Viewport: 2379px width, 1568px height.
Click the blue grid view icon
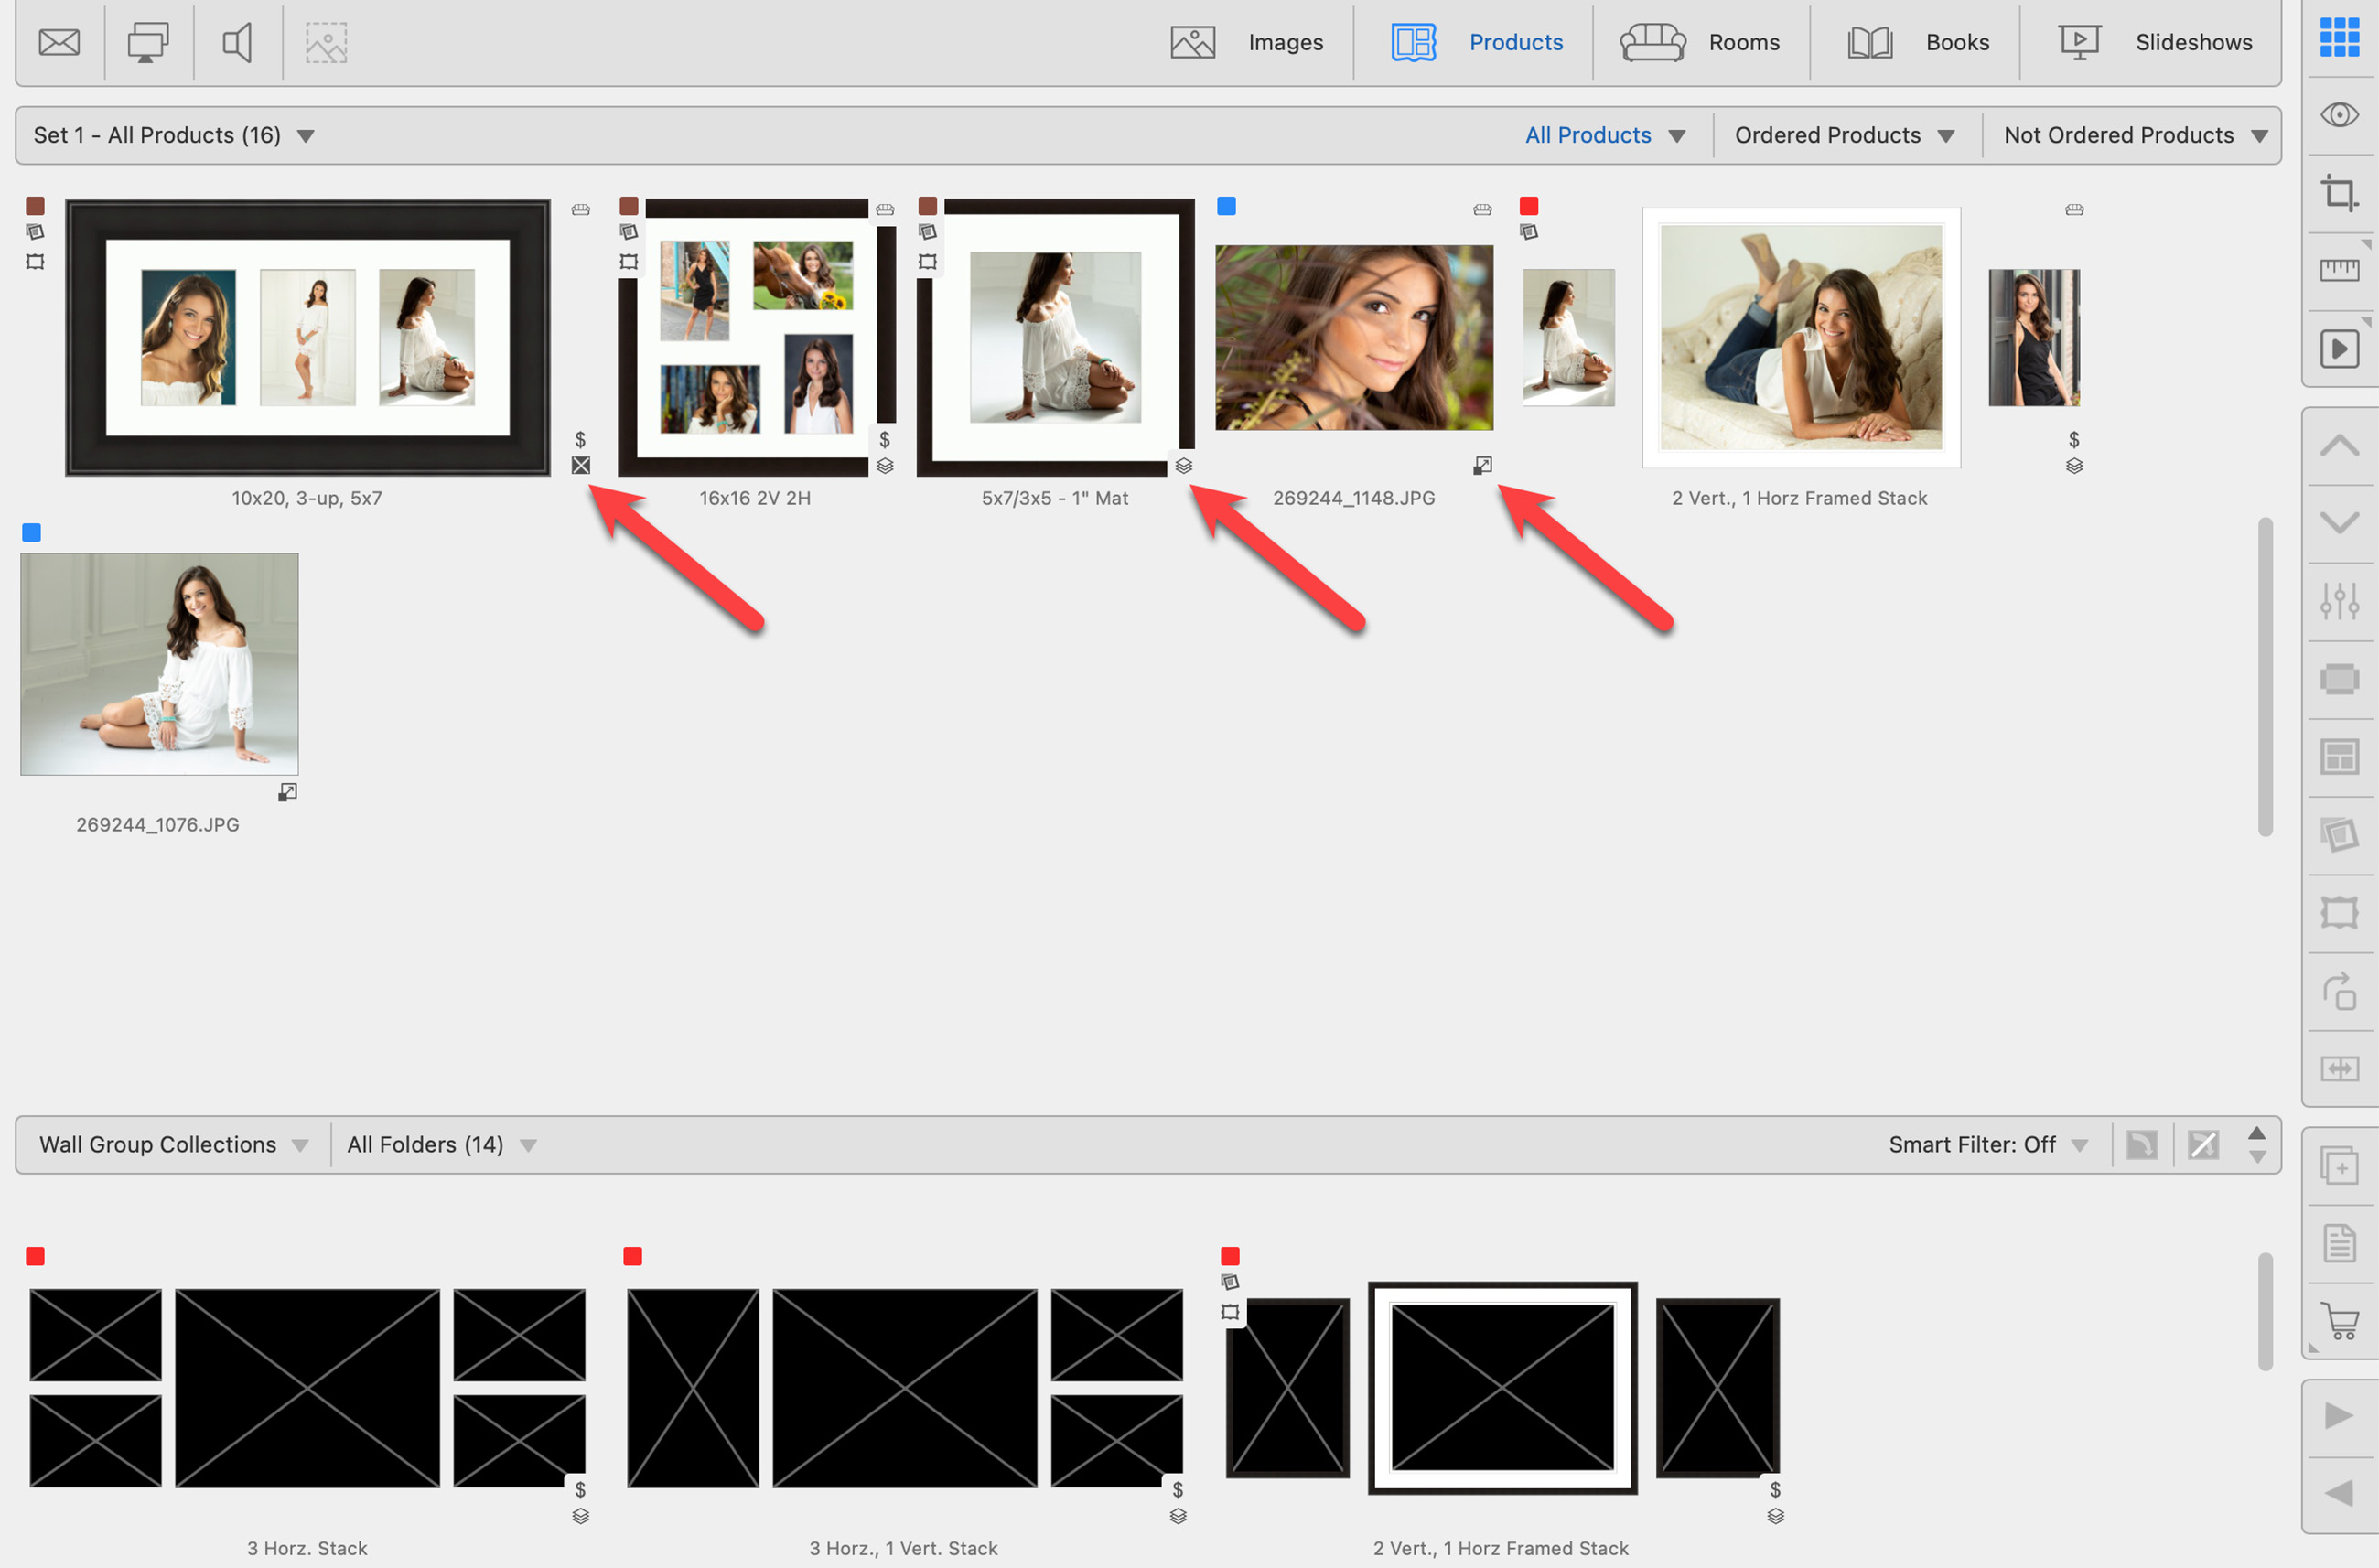pos(2339,37)
